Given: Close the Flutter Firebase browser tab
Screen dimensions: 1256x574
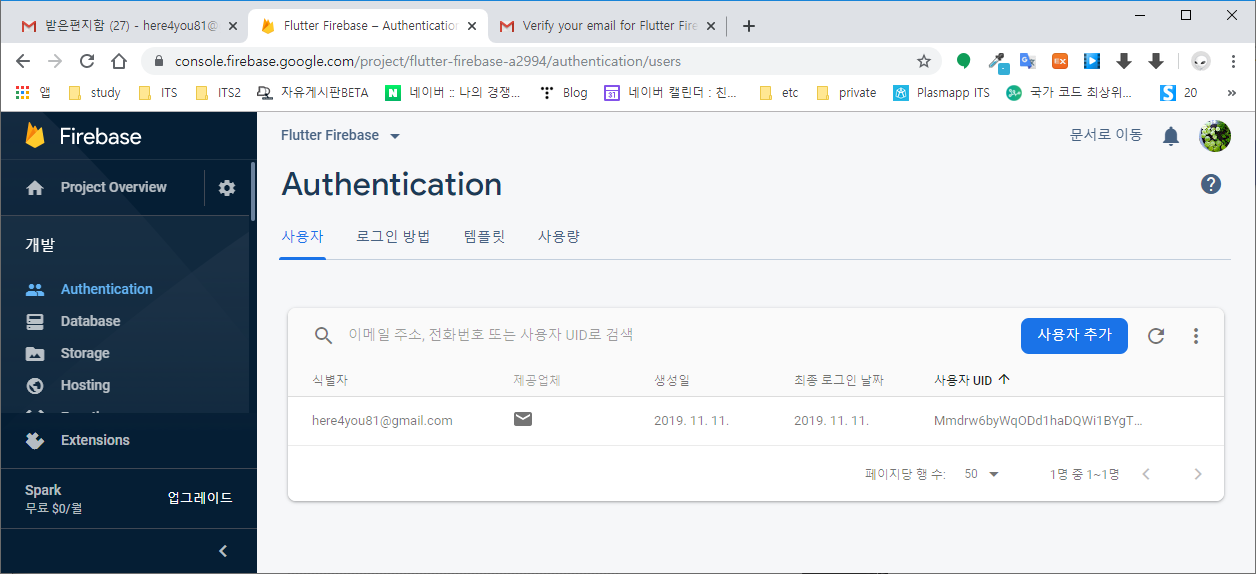Looking at the screenshot, I should pos(471,26).
